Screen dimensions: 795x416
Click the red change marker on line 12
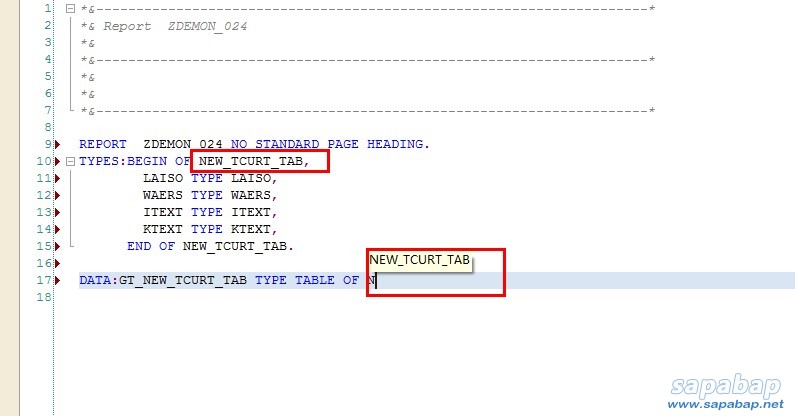point(56,195)
